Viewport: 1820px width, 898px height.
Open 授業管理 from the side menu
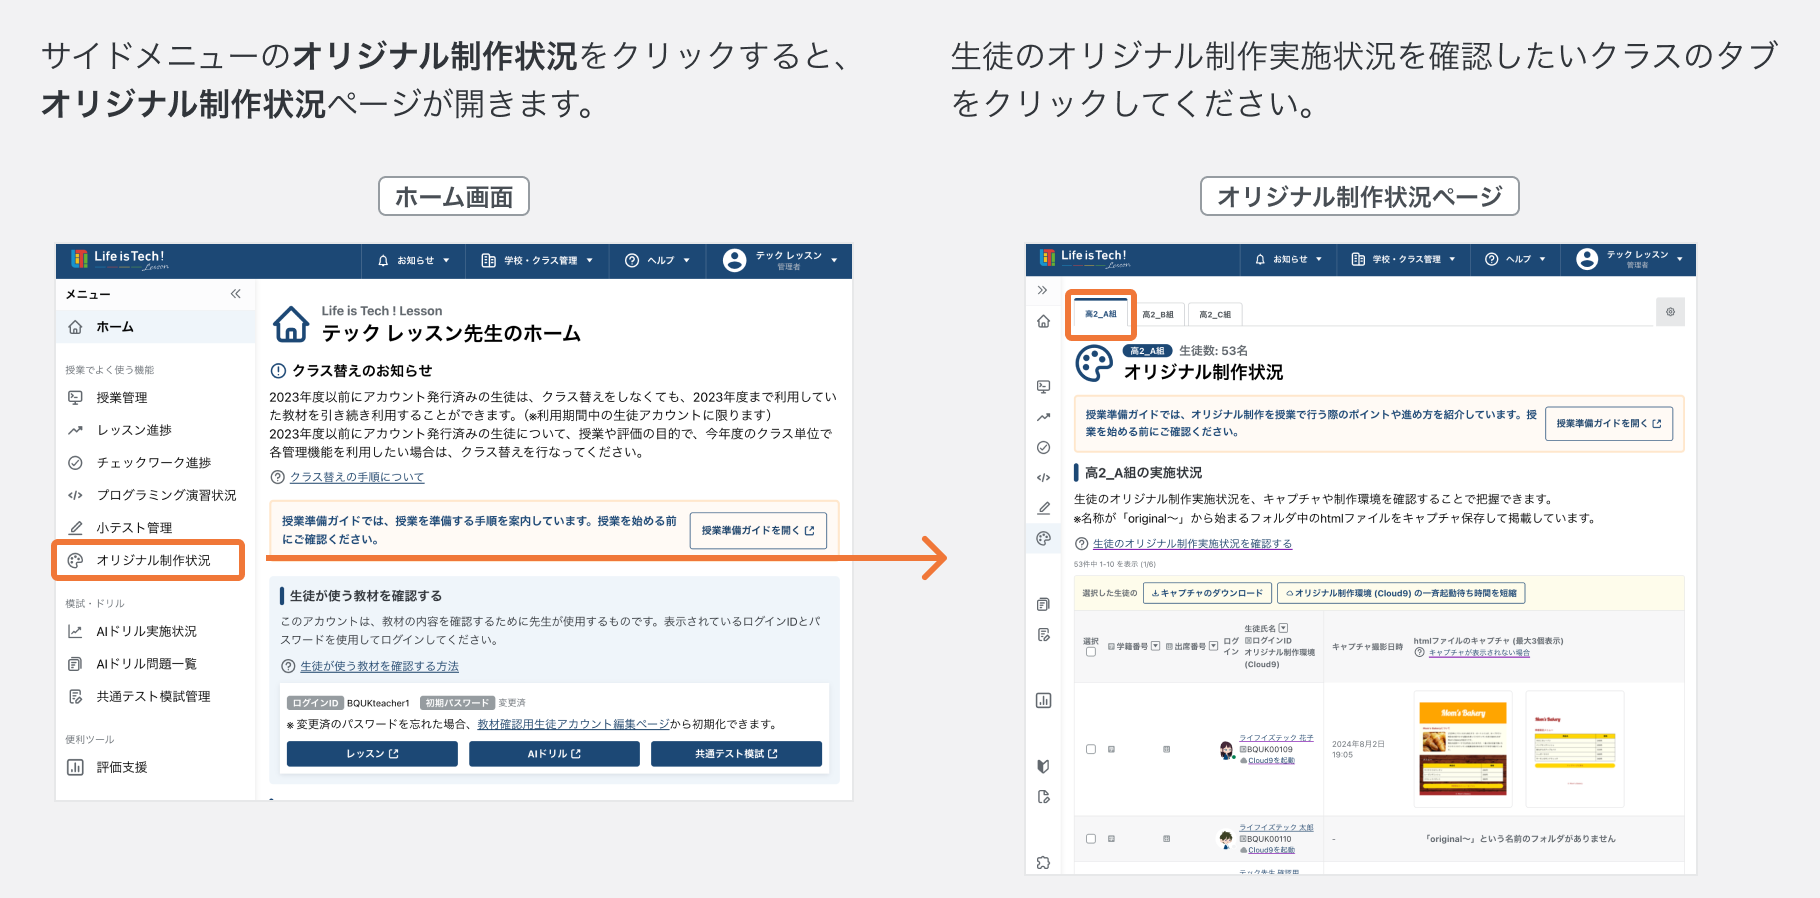[x=122, y=397]
